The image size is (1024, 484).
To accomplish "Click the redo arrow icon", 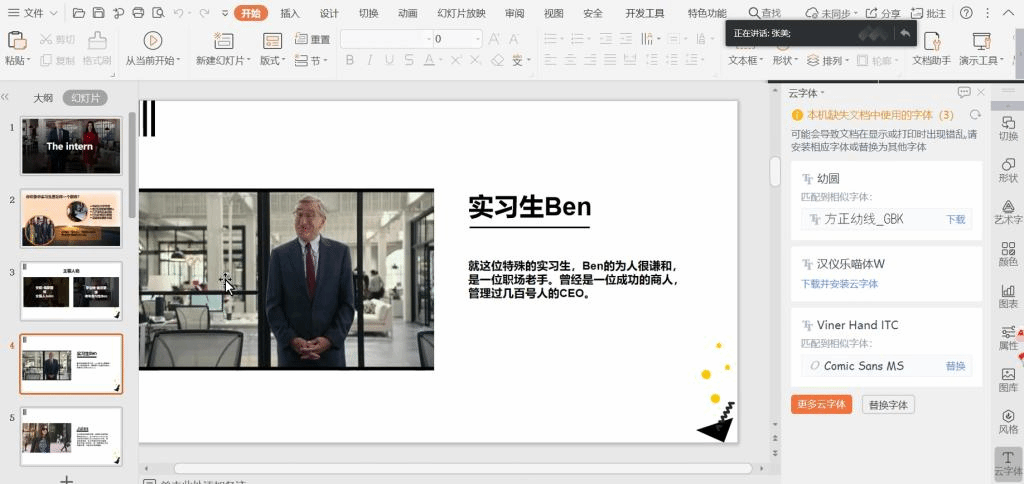I will click(x=204, y=13).
